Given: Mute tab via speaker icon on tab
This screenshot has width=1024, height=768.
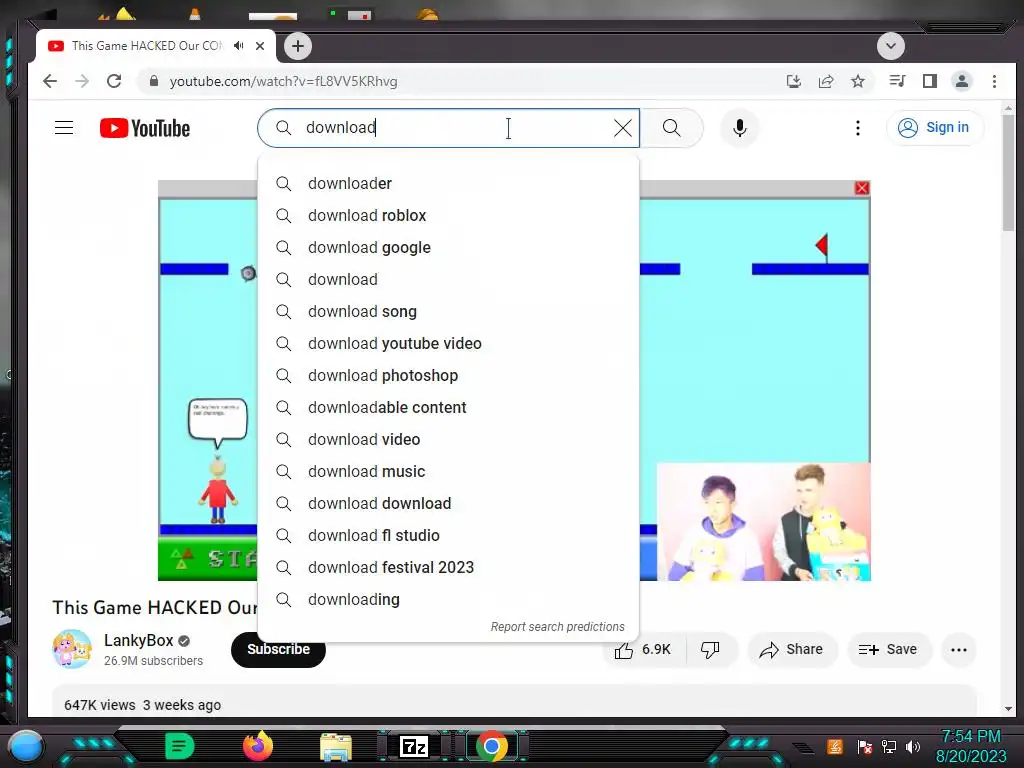Looking at the screenshot, I should click(x=238, y=46).
